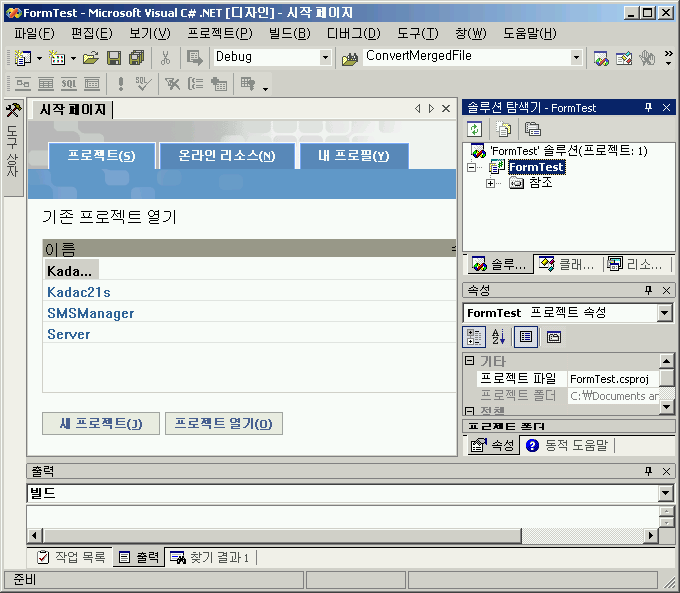Click the Save All icon
The image size is (680, 593).
[x=137, y=57]
